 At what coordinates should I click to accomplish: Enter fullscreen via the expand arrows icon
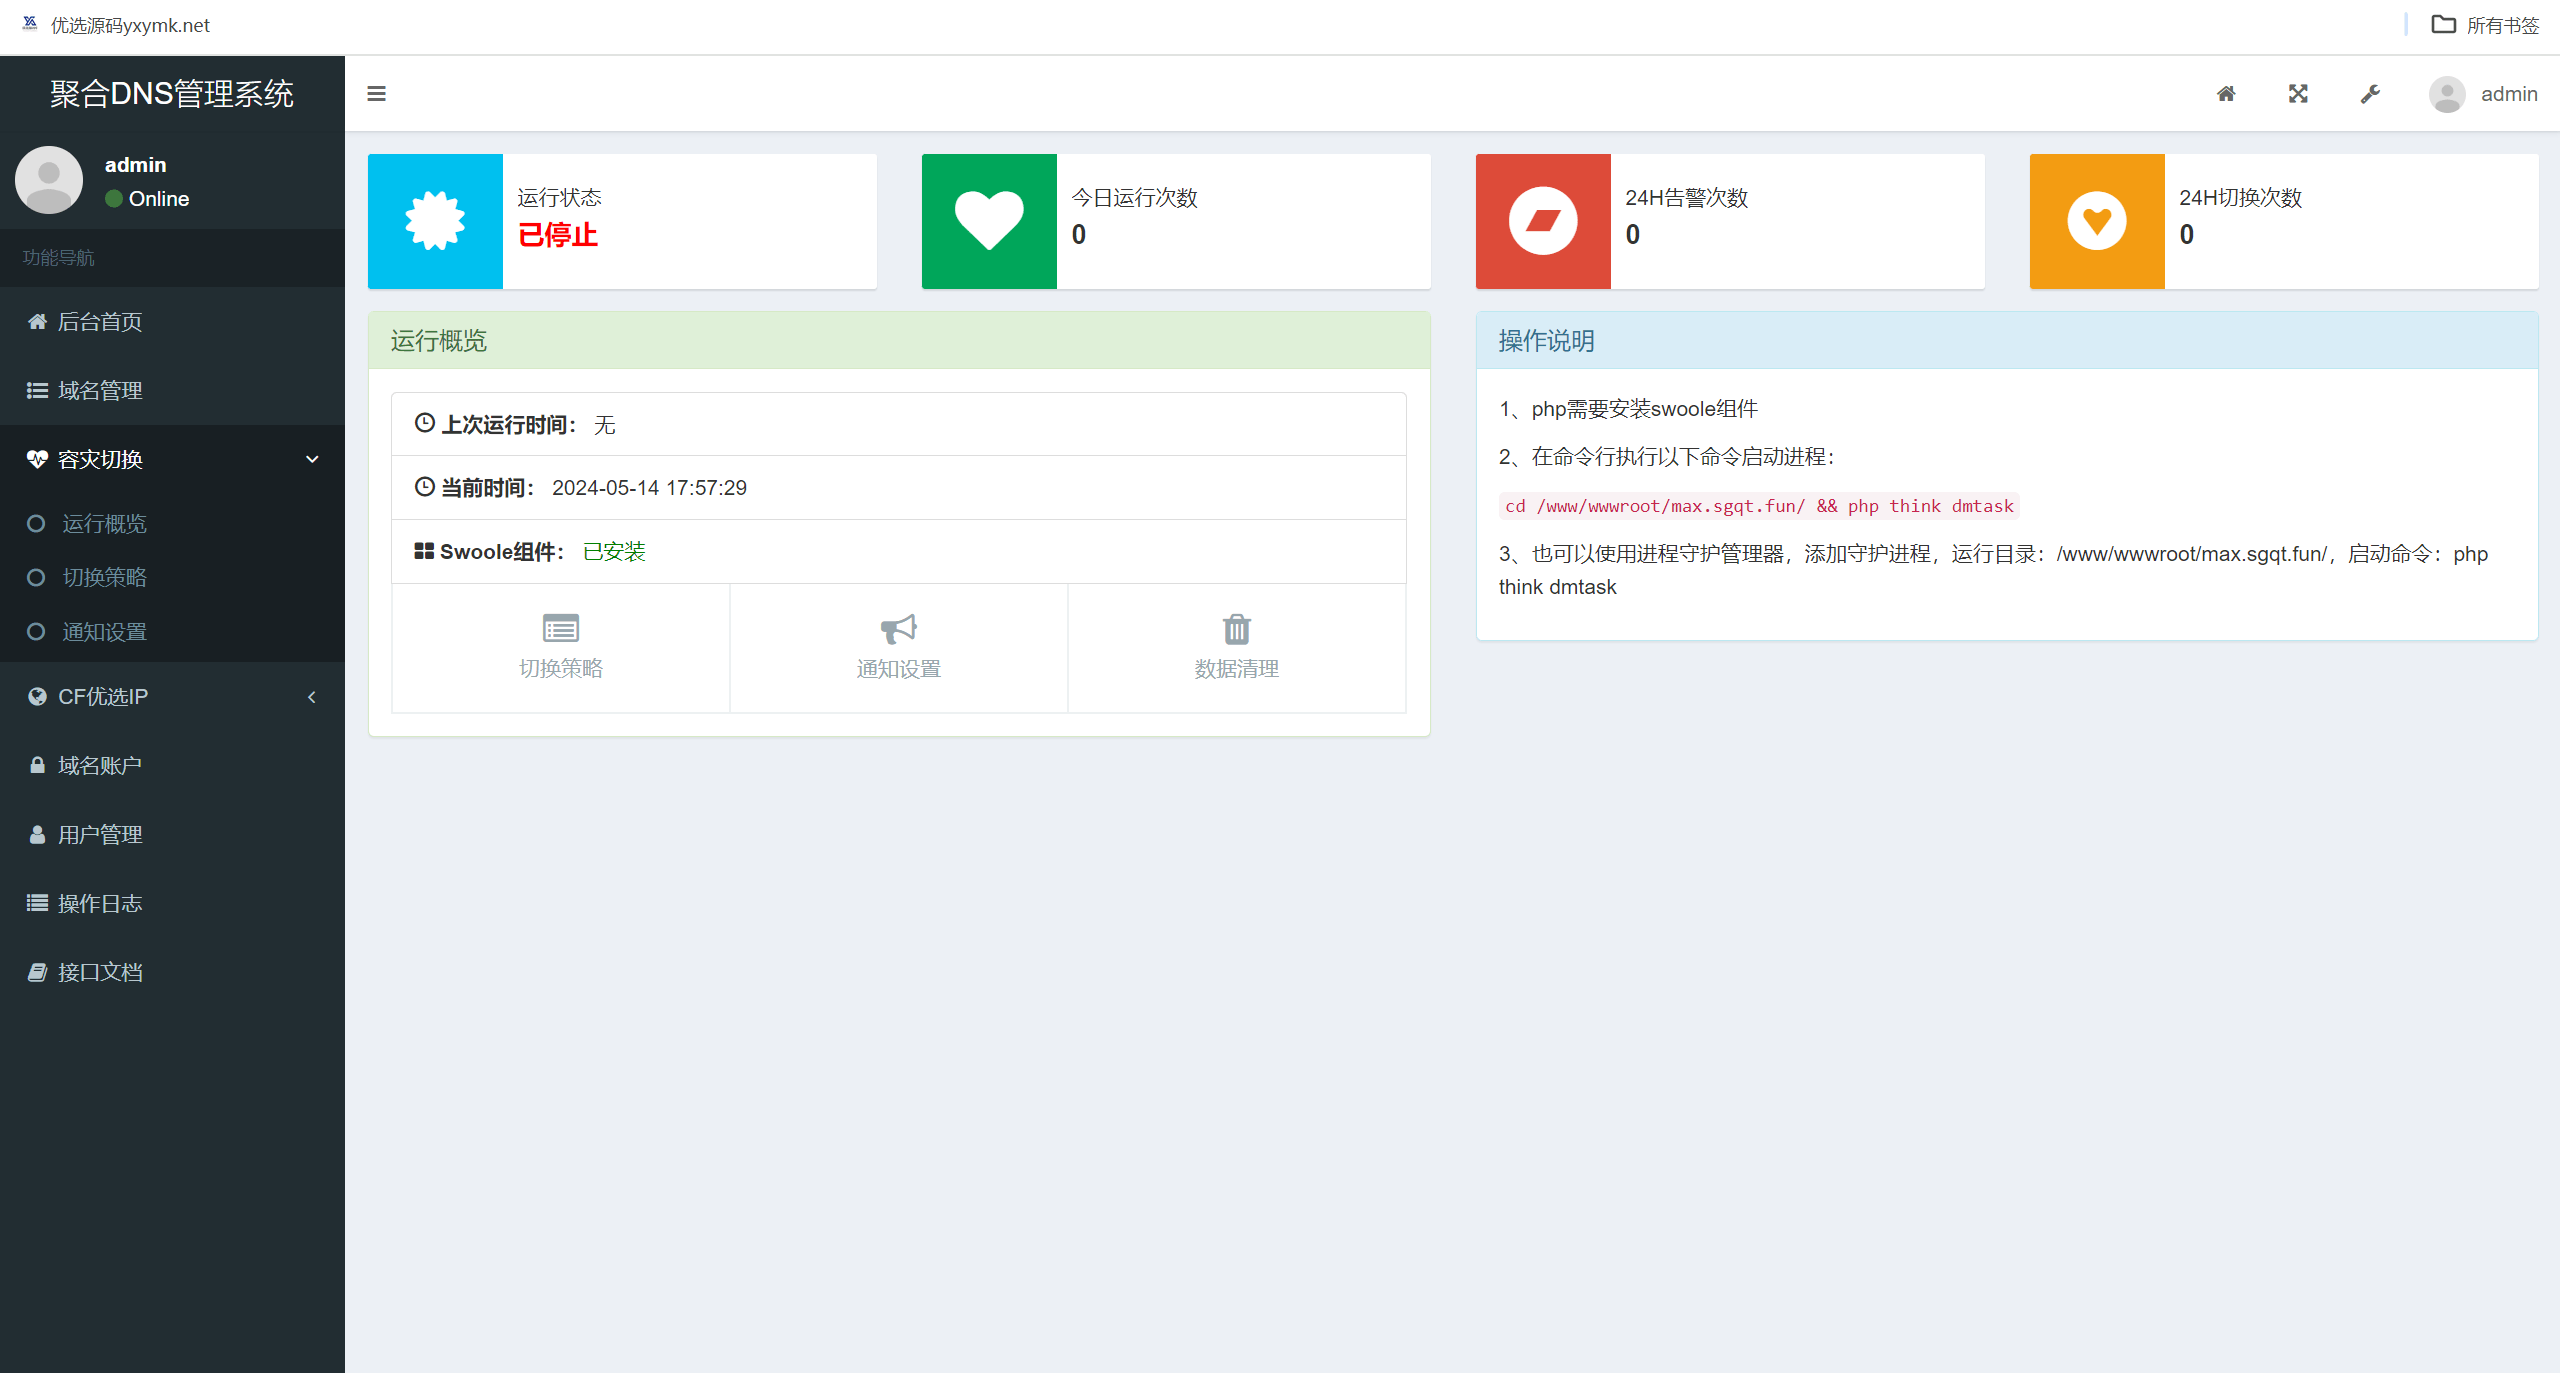tap(2298, 94)
